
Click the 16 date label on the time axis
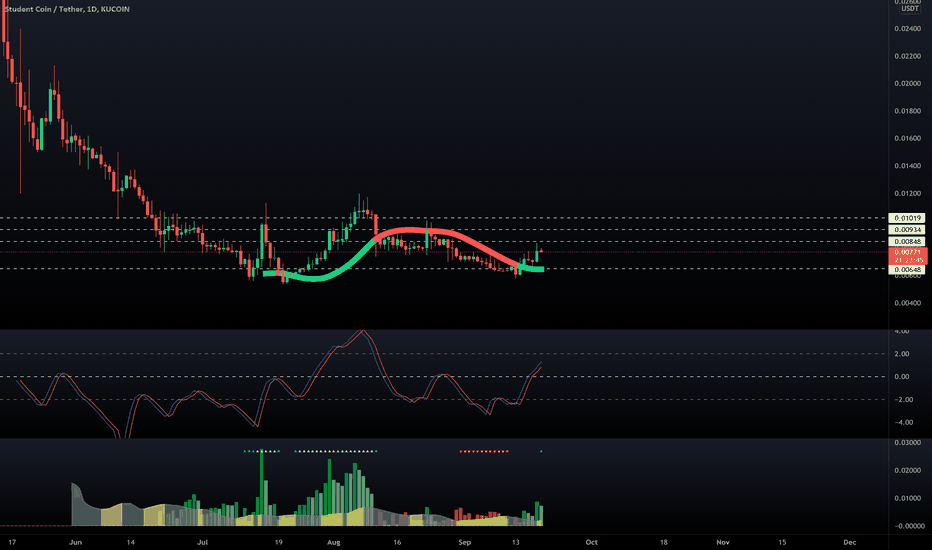point(397,542)
